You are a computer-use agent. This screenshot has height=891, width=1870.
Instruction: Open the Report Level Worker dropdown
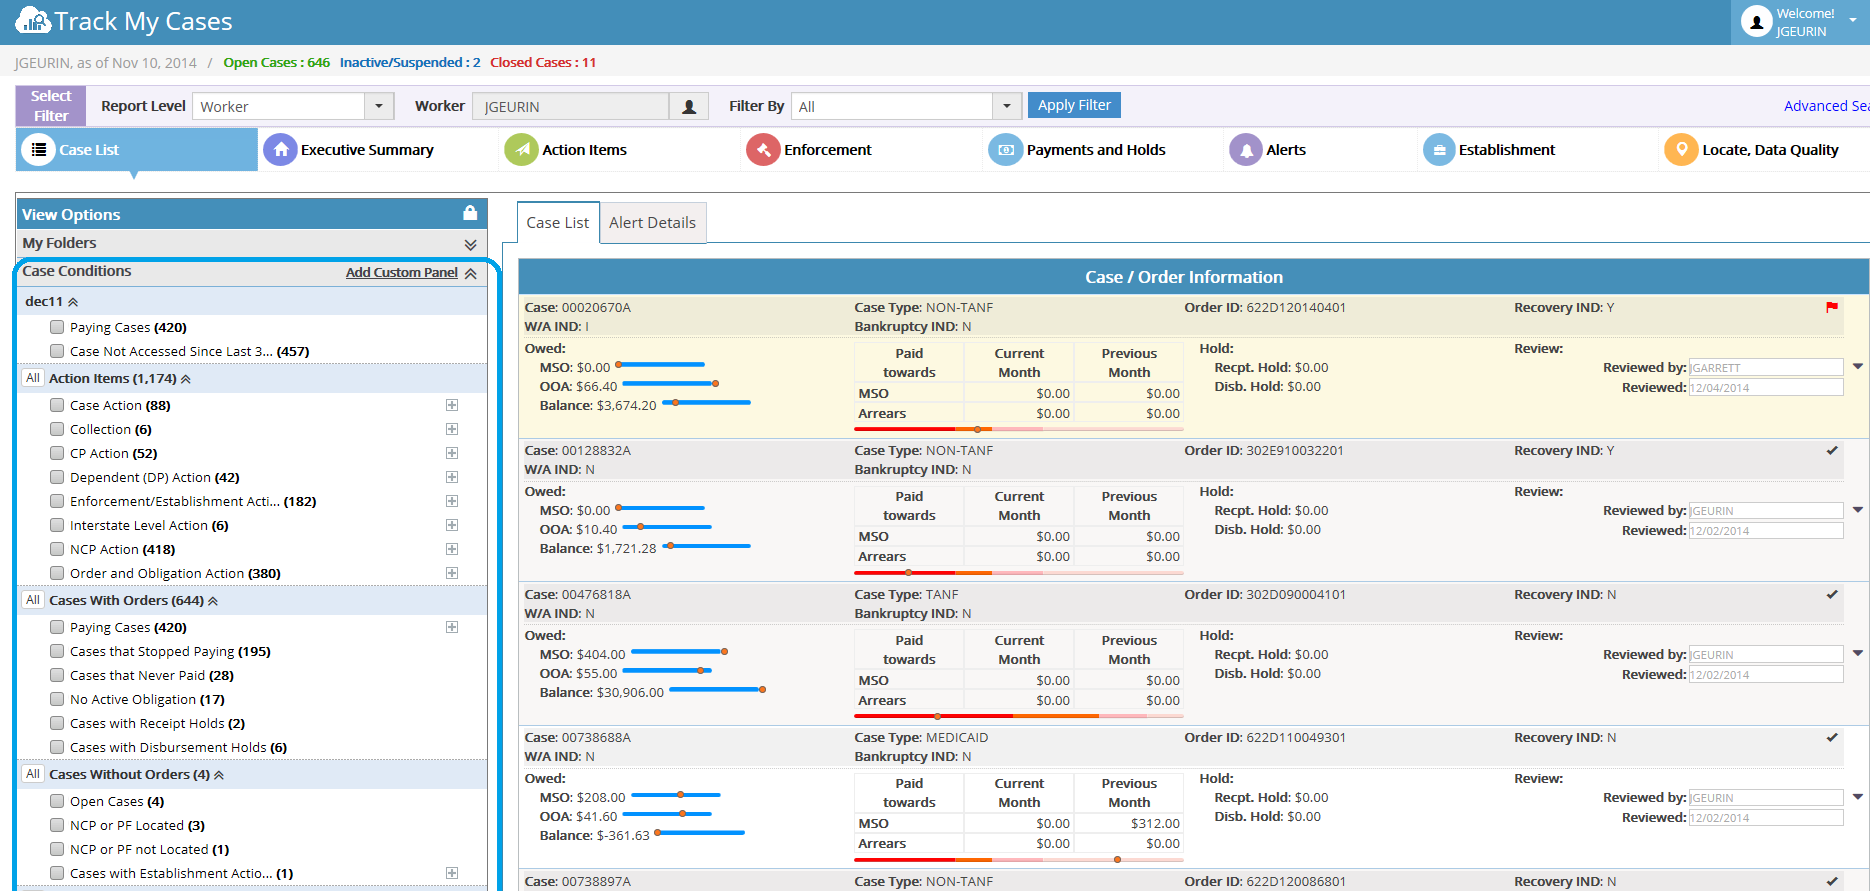coord(378,107)
